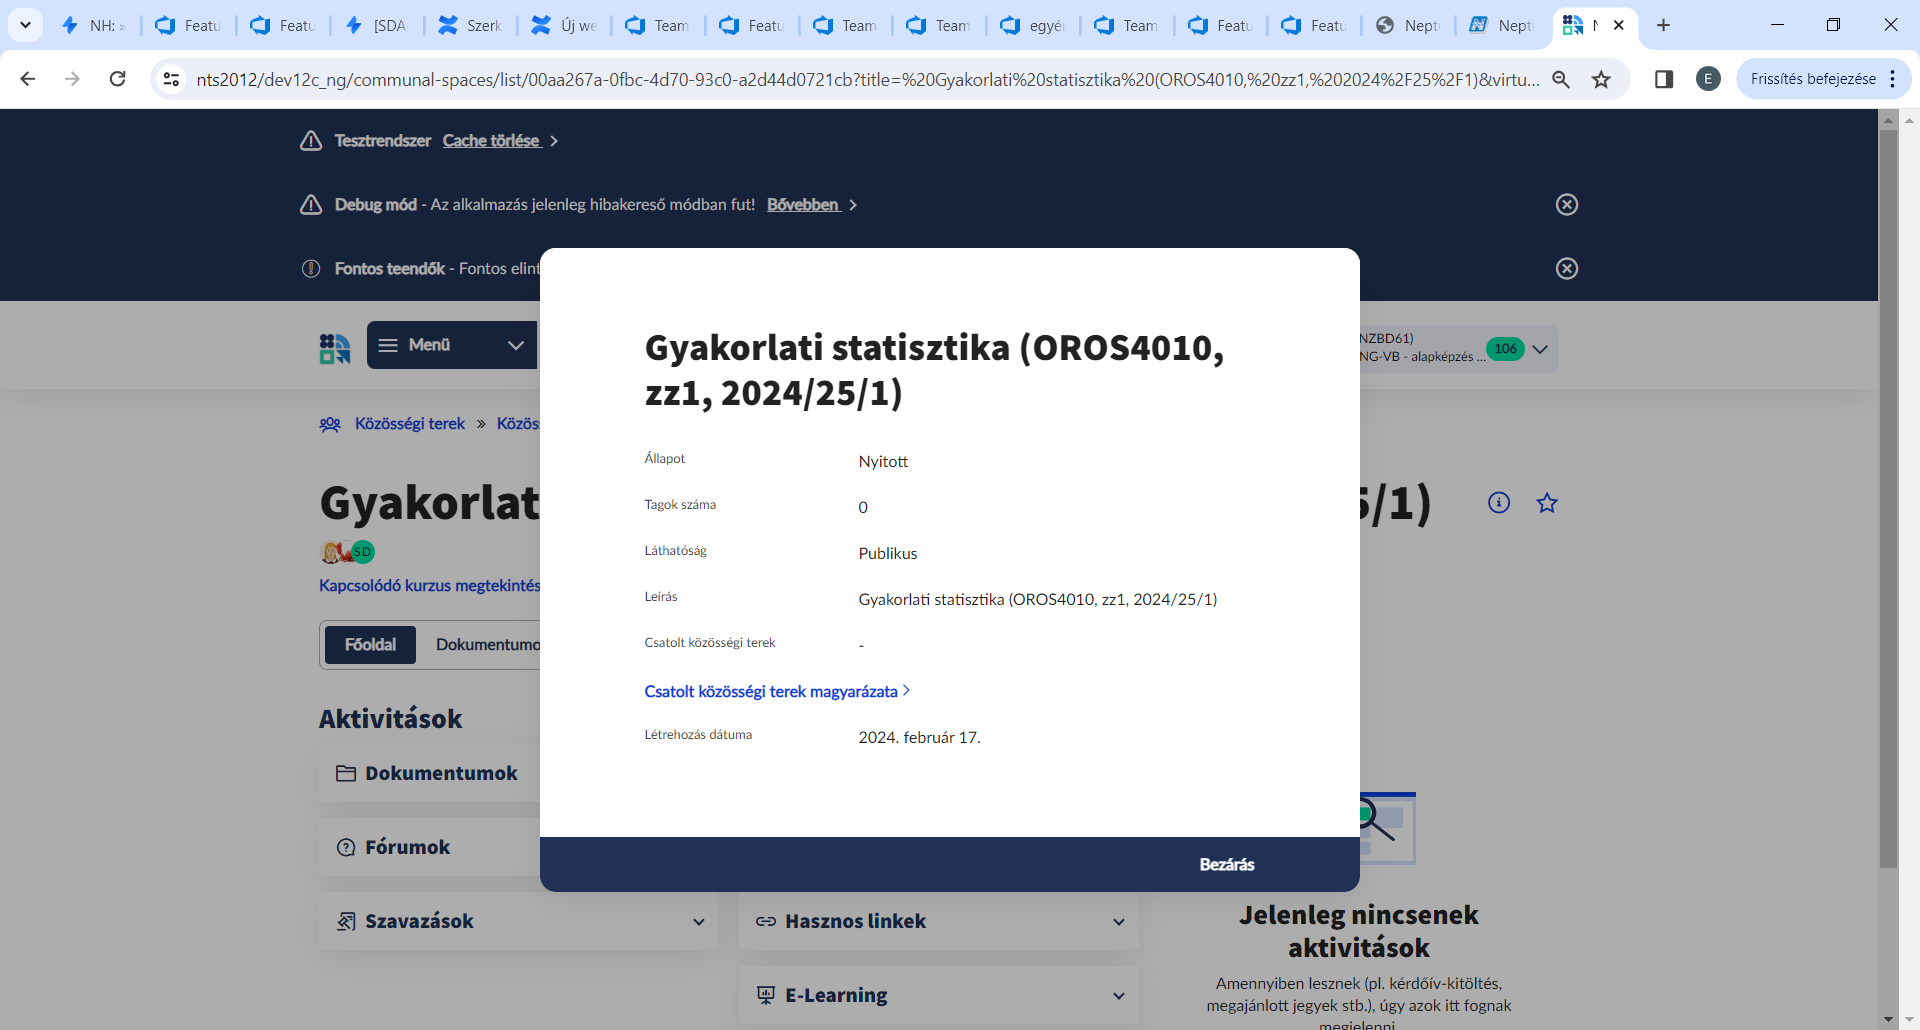Open the Menü dropdown
1920x1030 pixels.
pyautogui.click(x=452, y=345)
